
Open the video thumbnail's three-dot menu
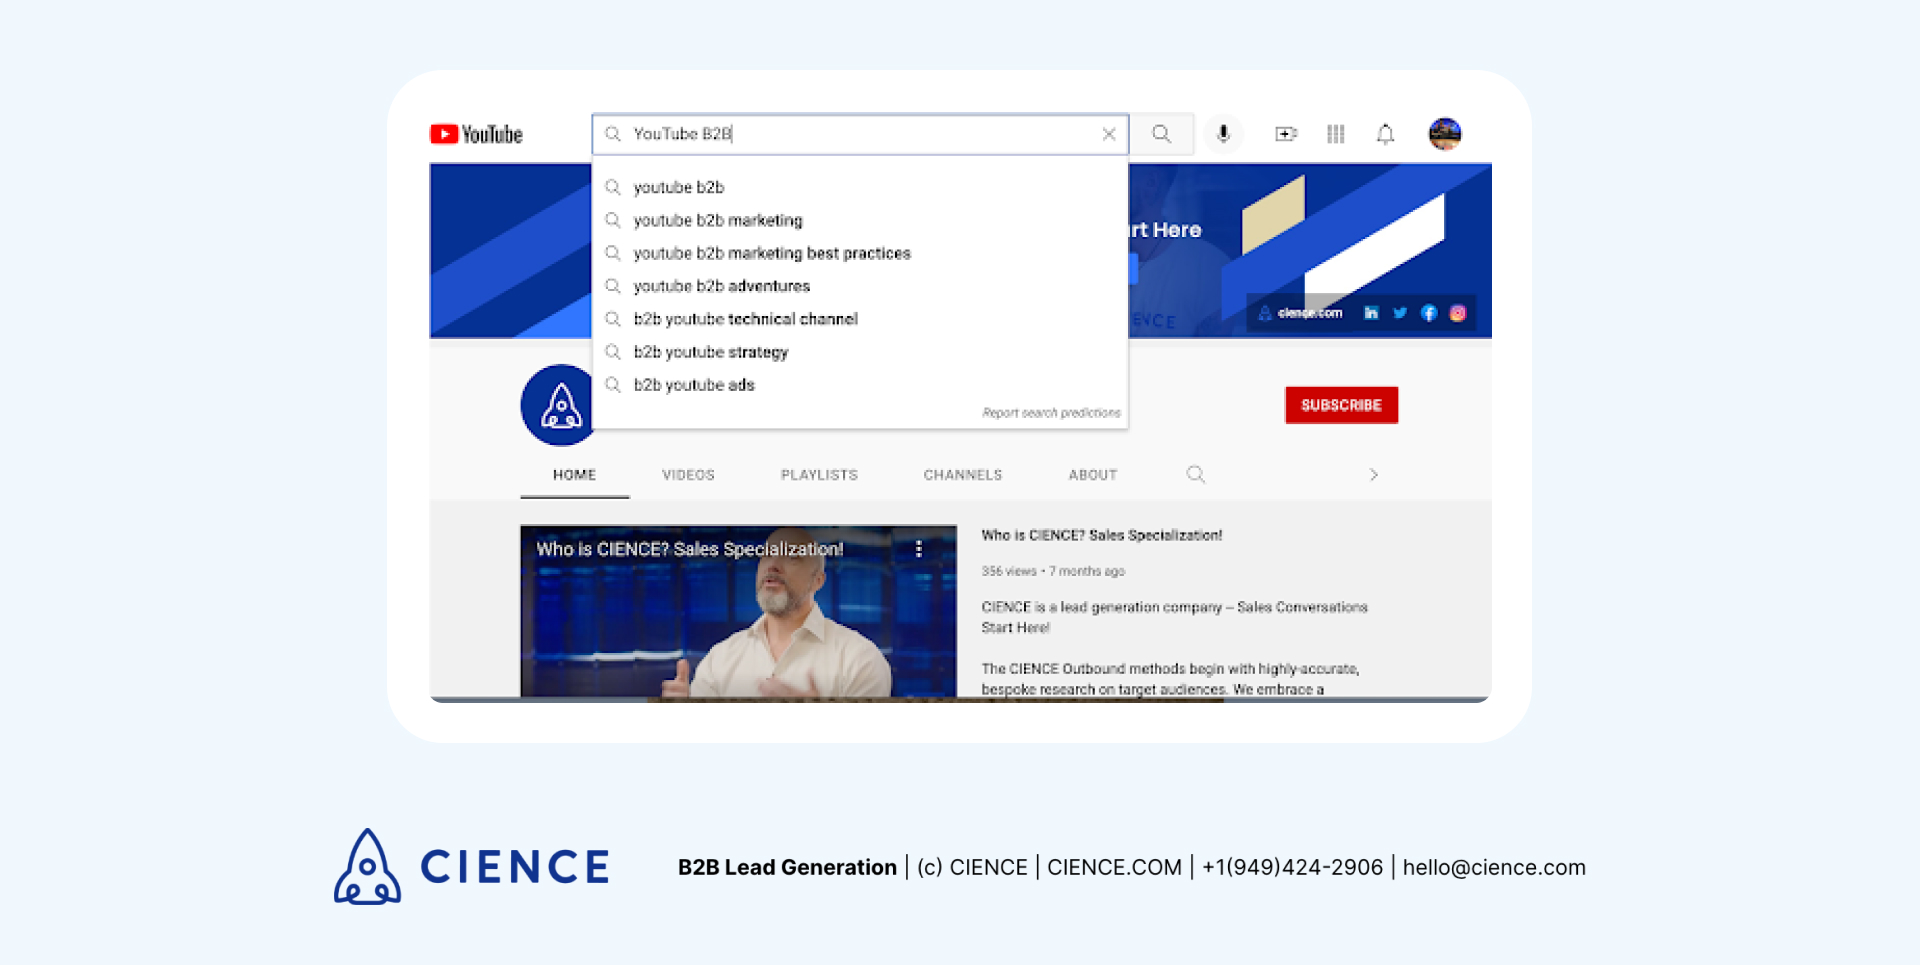pos(919,548)
